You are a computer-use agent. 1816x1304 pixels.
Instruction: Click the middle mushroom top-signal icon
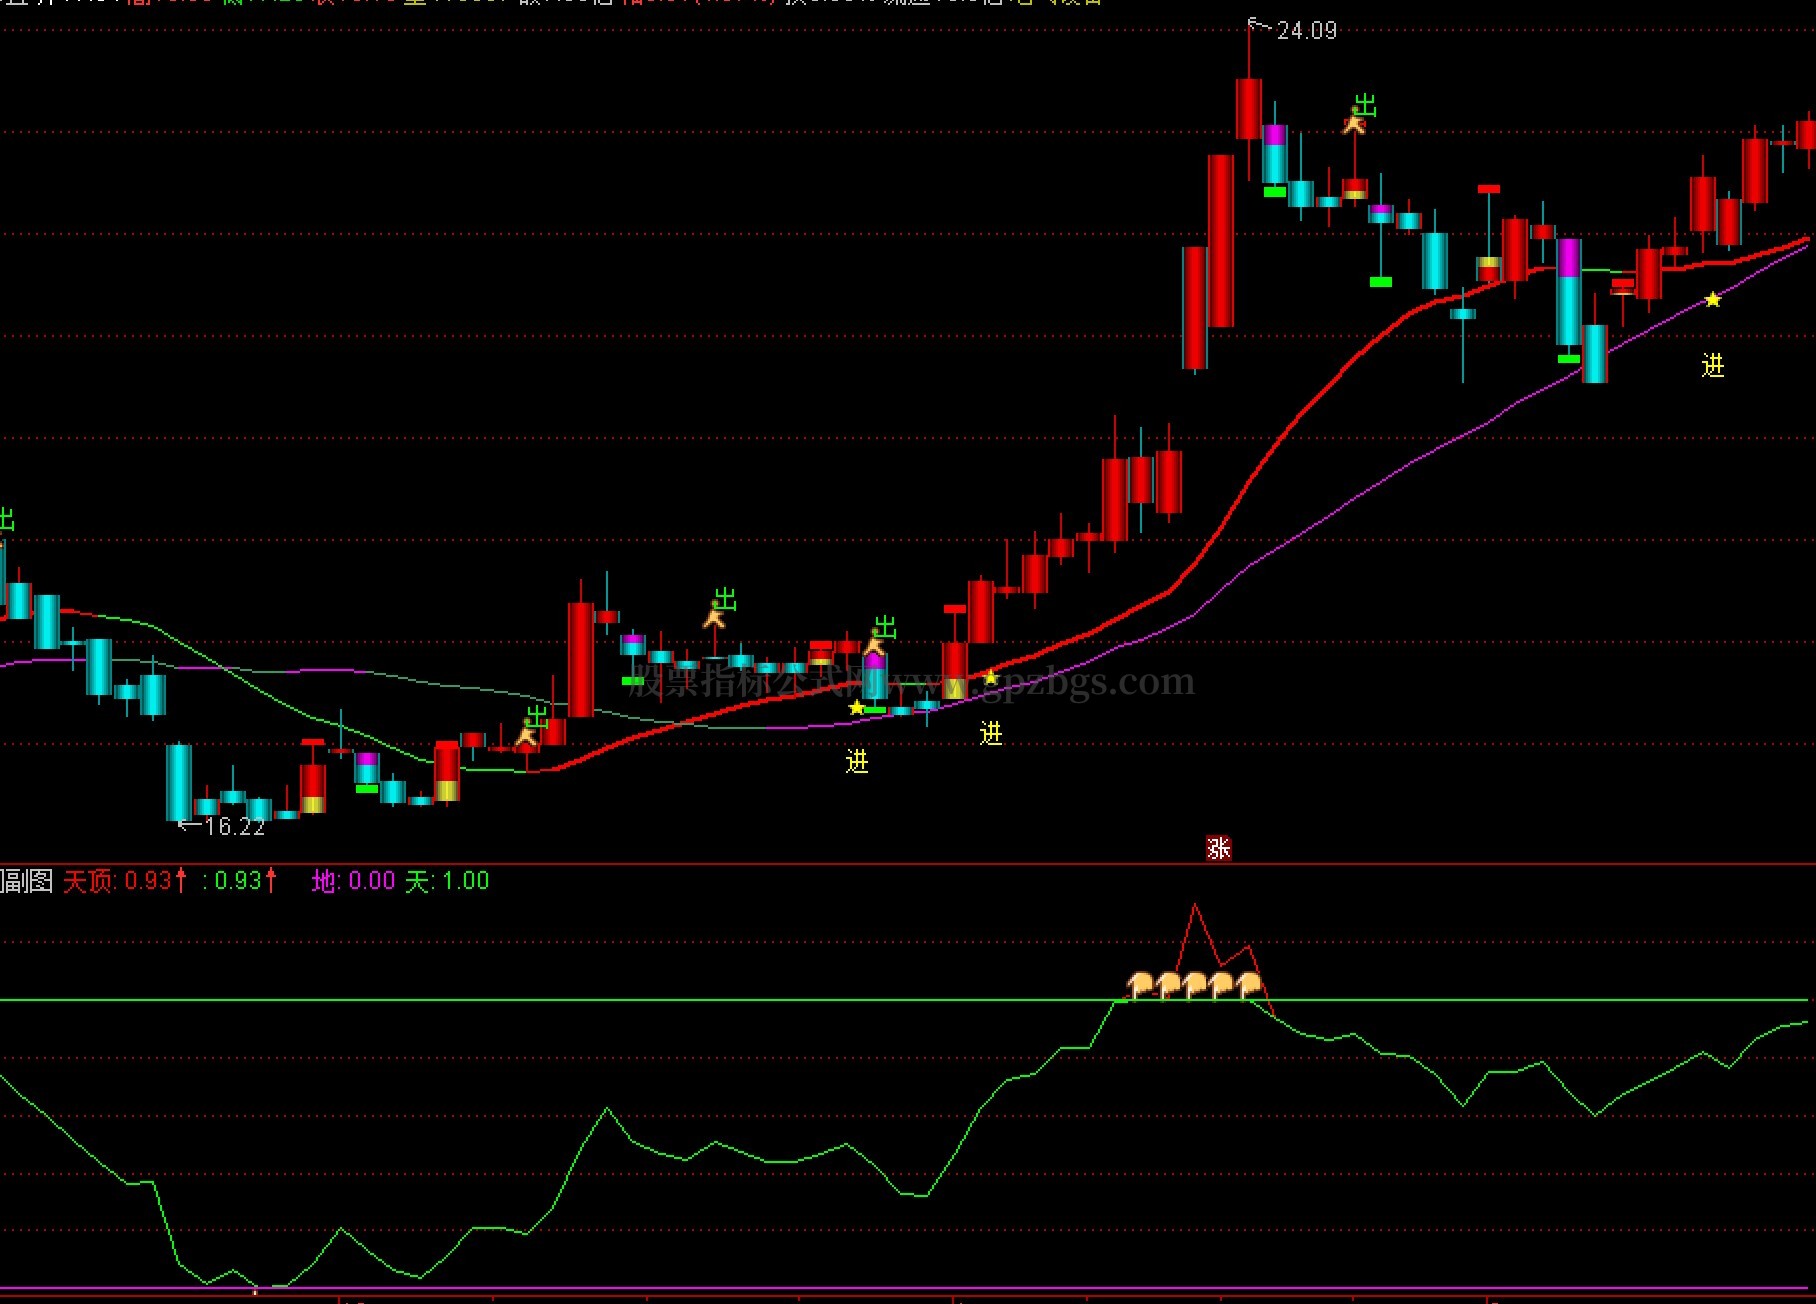pos(1194,985)
